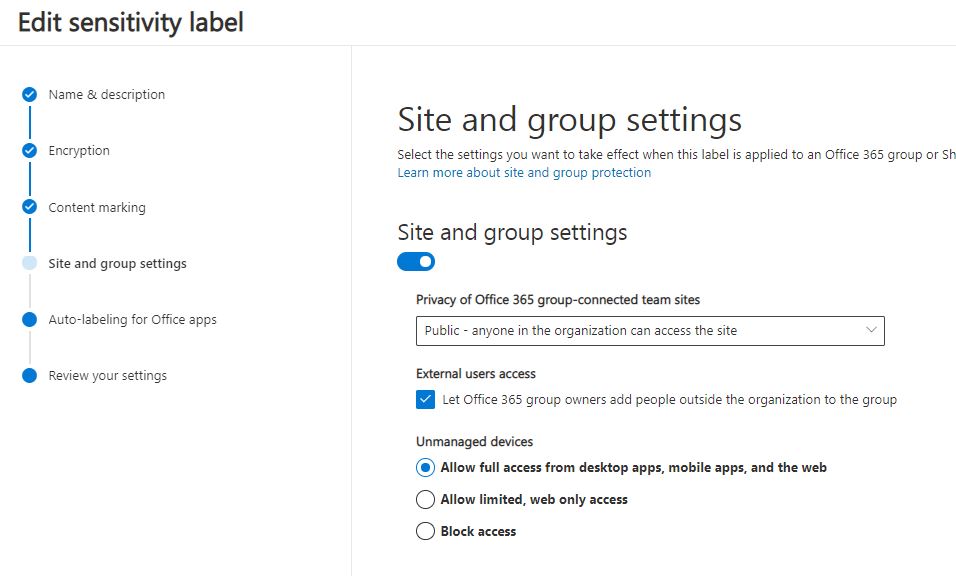Open the Auto-labeling for Office apps step
This screenshot has height=576, width=956.
point(132,320)
